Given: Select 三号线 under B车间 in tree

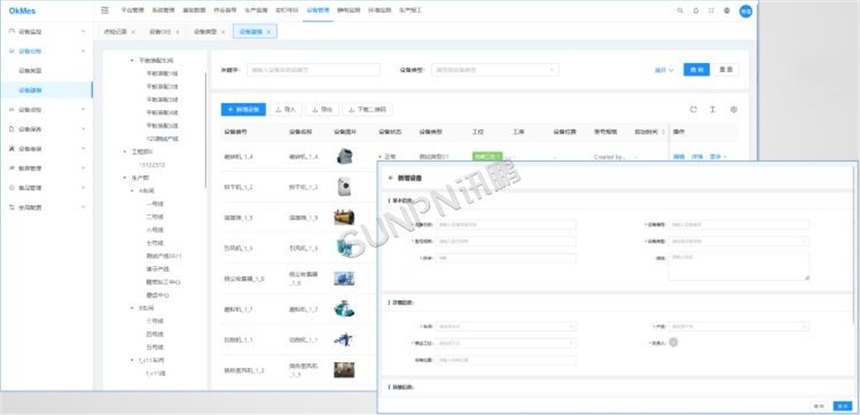Looking at the screenshot, I should [155, 321].
